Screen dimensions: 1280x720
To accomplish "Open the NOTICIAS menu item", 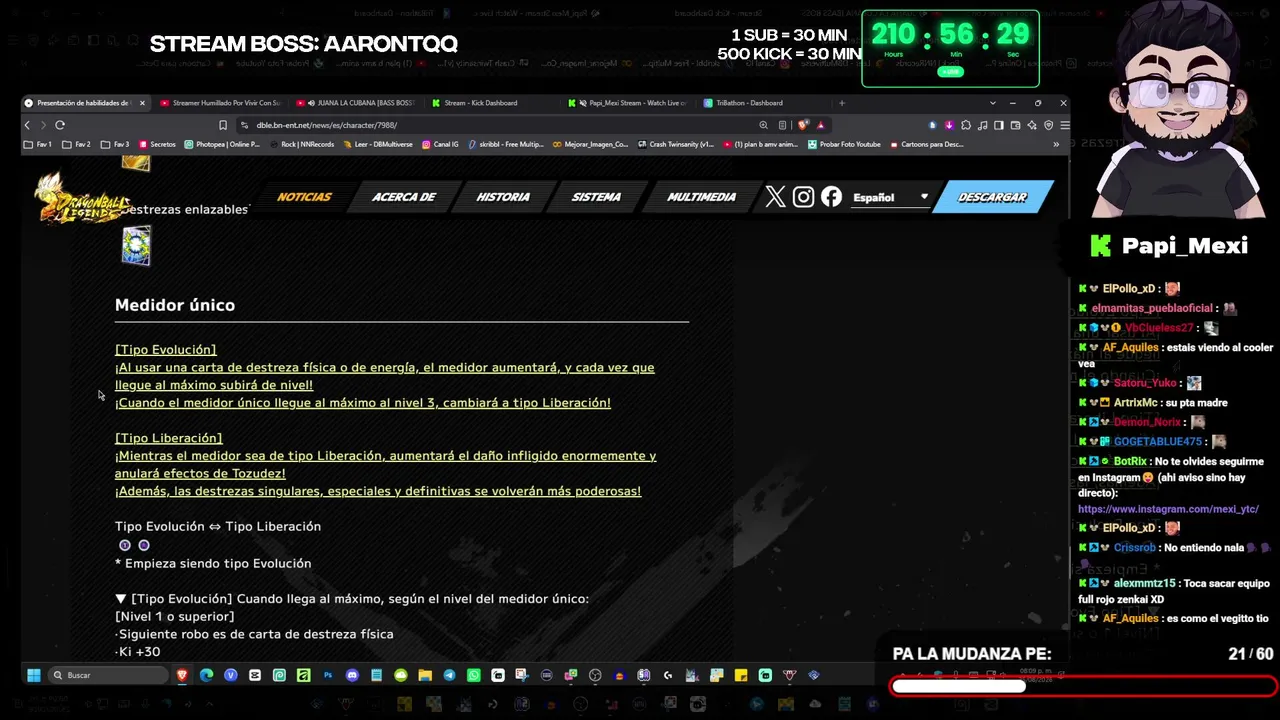I will [304, 197].
